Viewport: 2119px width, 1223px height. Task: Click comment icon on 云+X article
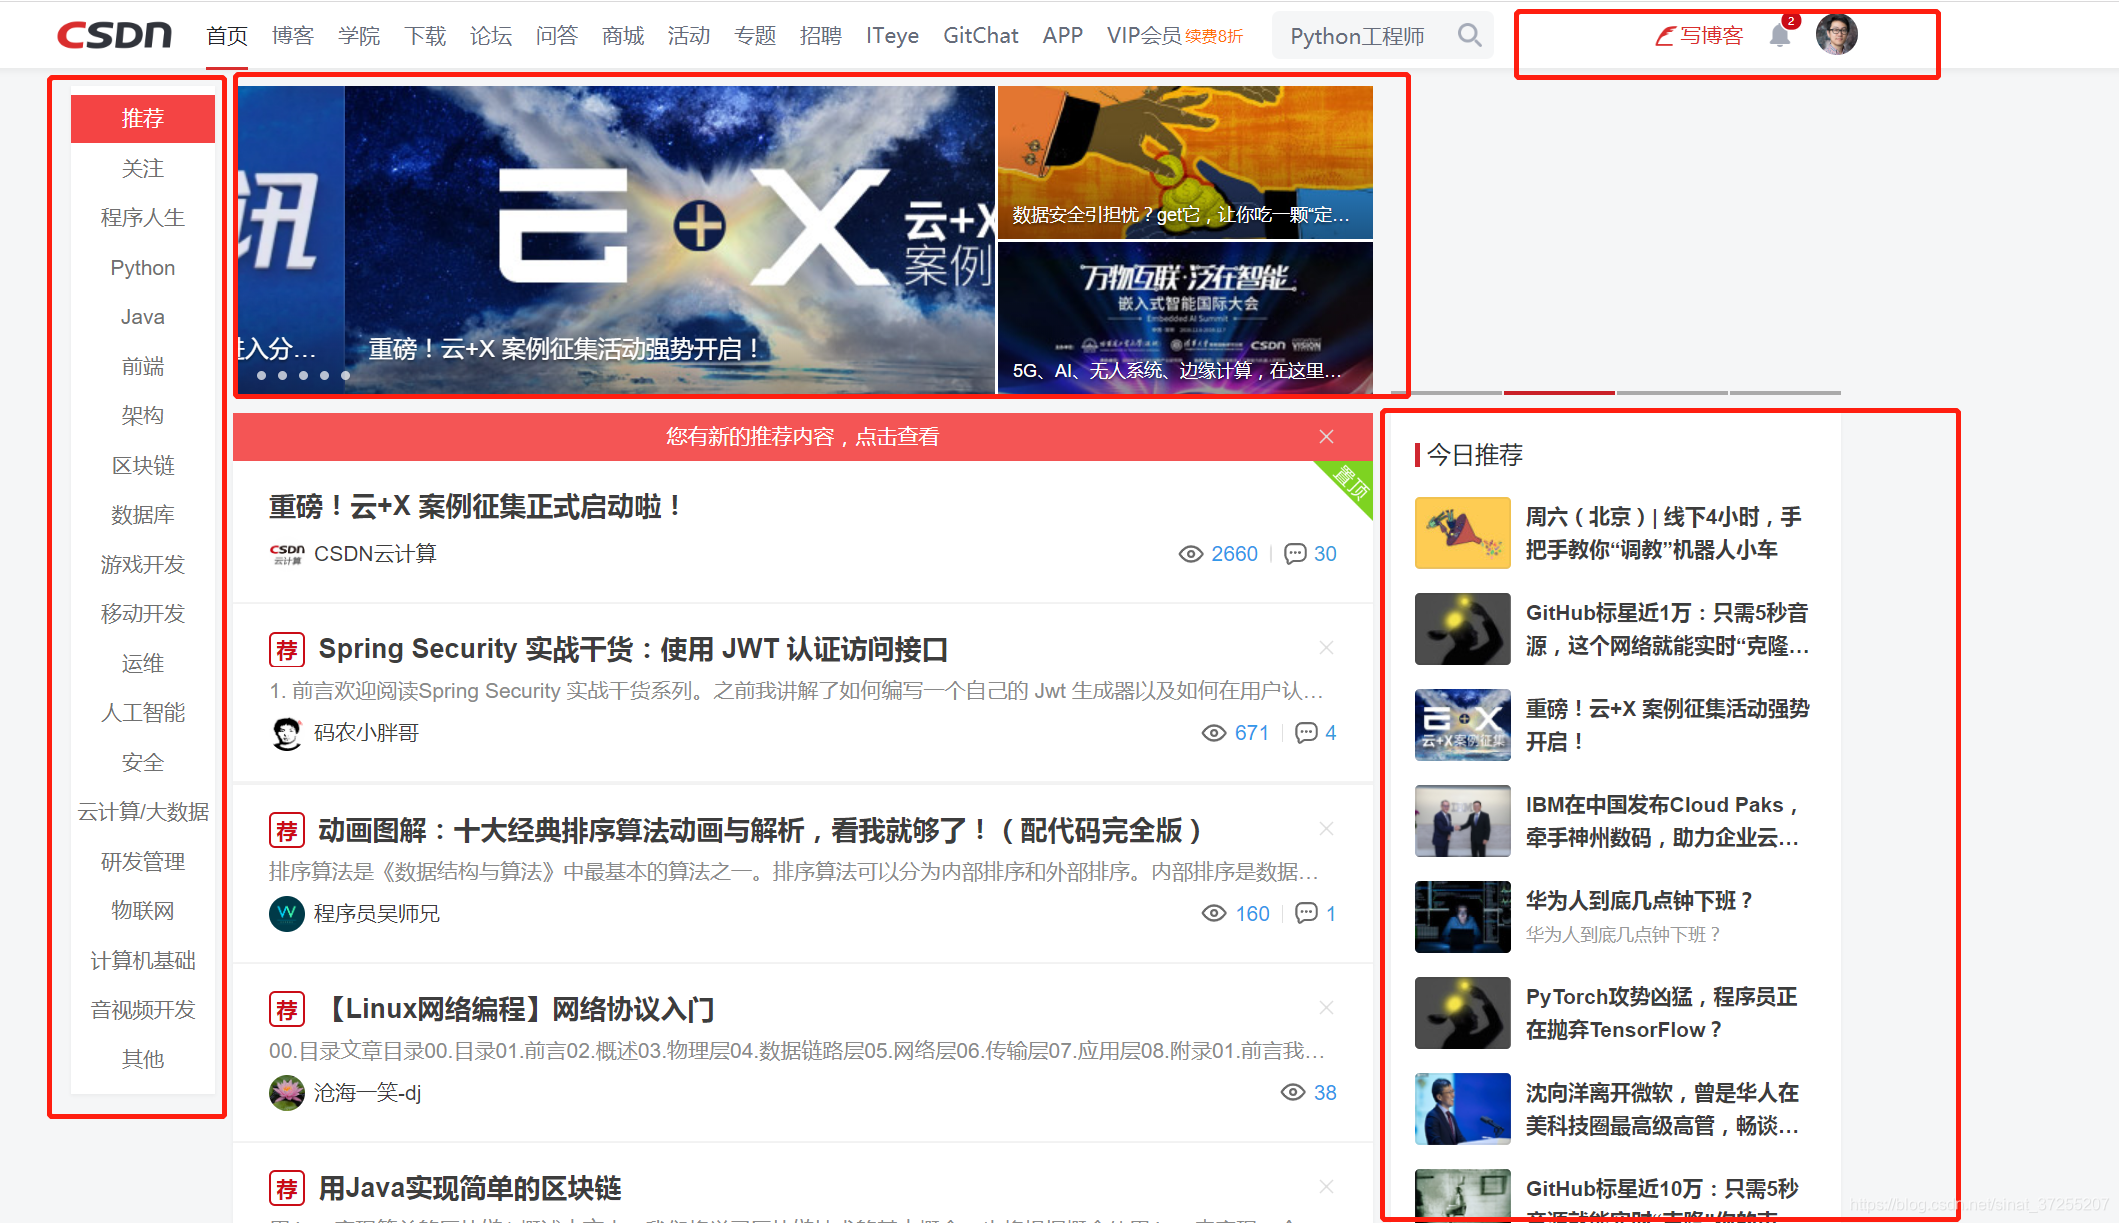click(x=1295, y=554)
